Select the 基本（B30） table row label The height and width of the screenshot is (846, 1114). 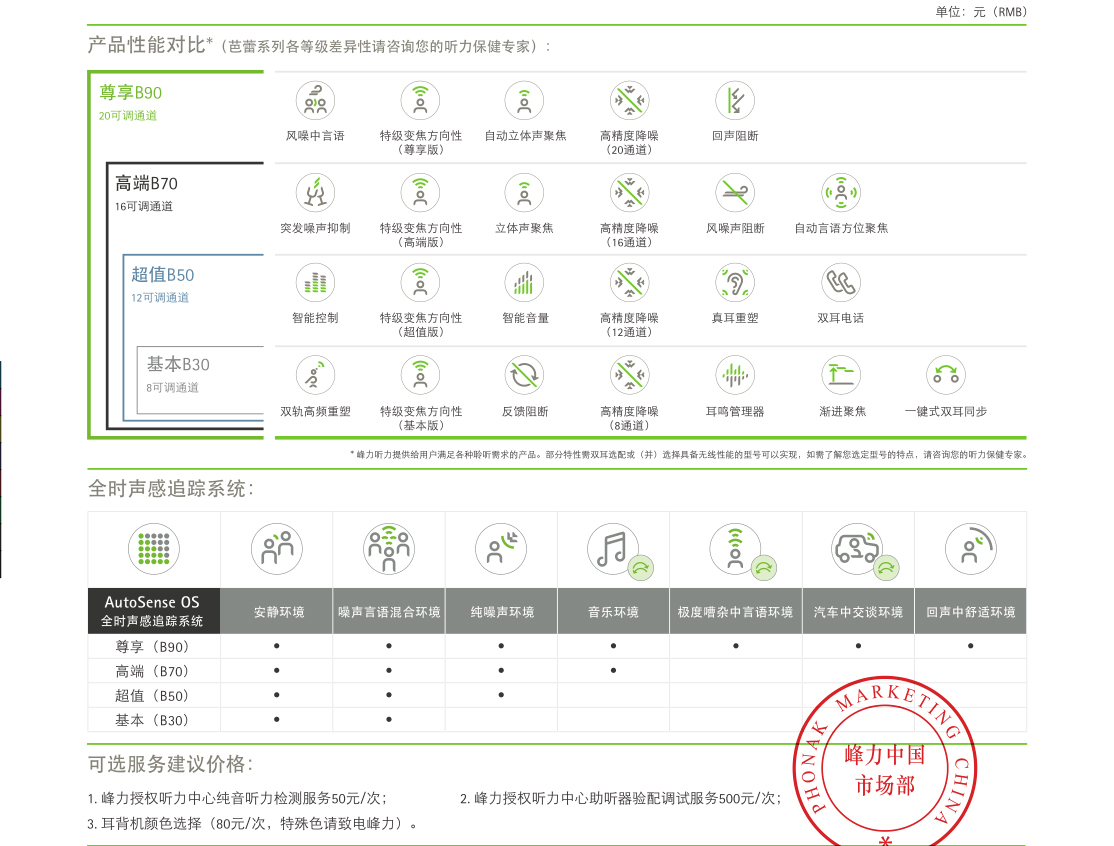point(153,720)
